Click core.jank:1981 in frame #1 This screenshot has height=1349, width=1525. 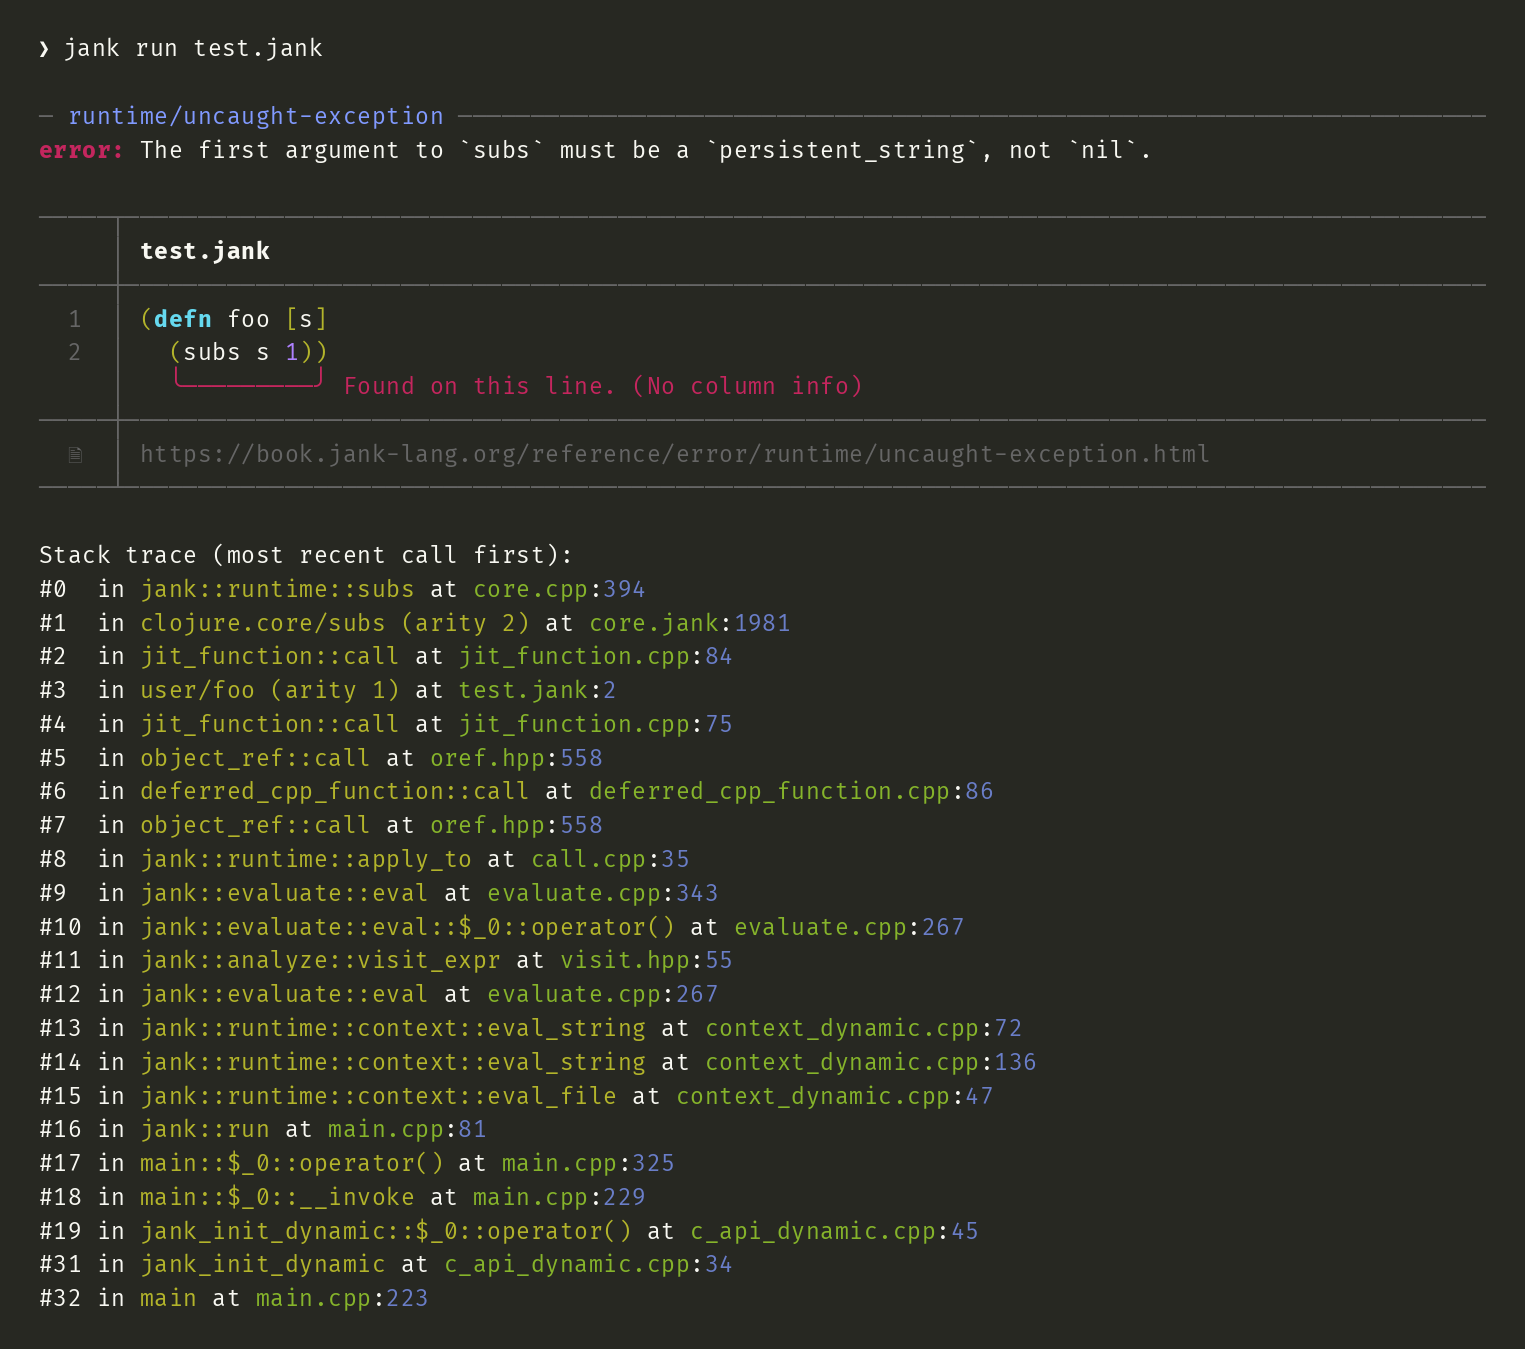tap(690, 623)
